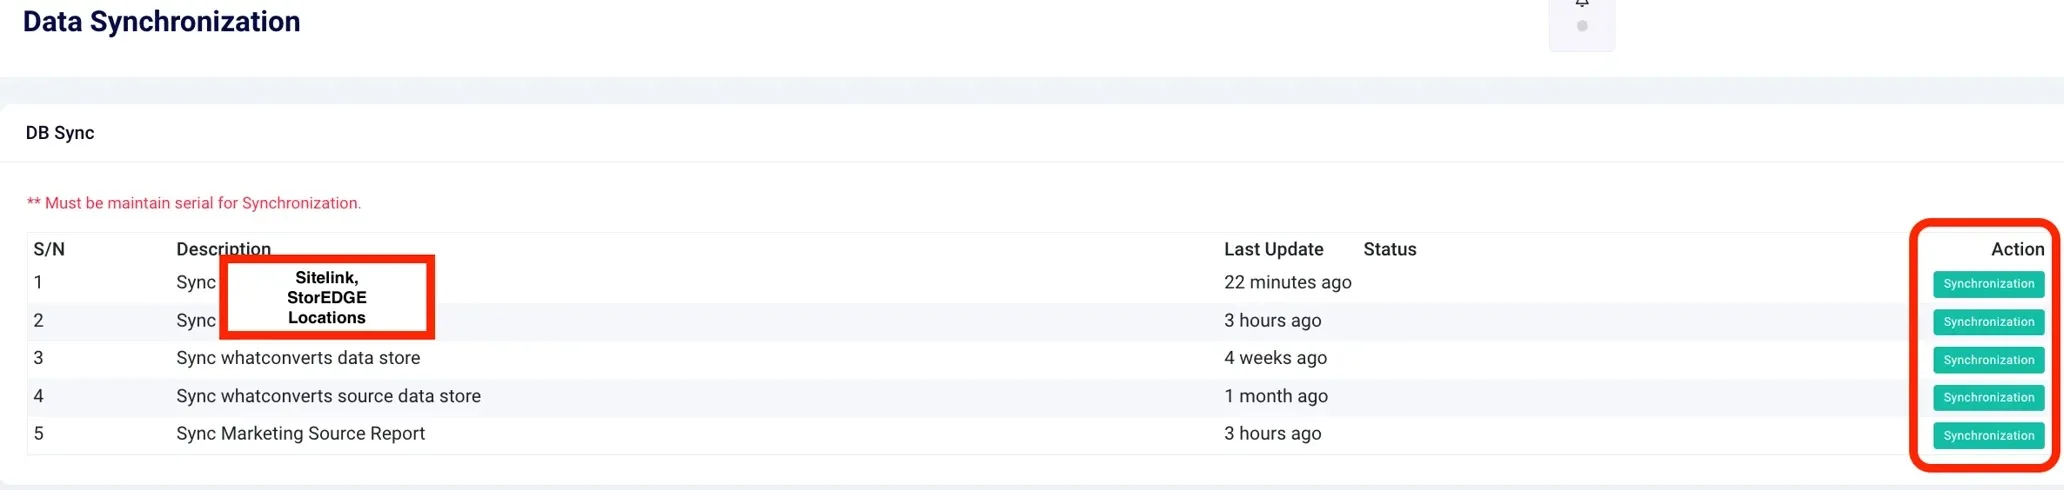
Task: Click the Action column header
Action: coord(2017,249)
